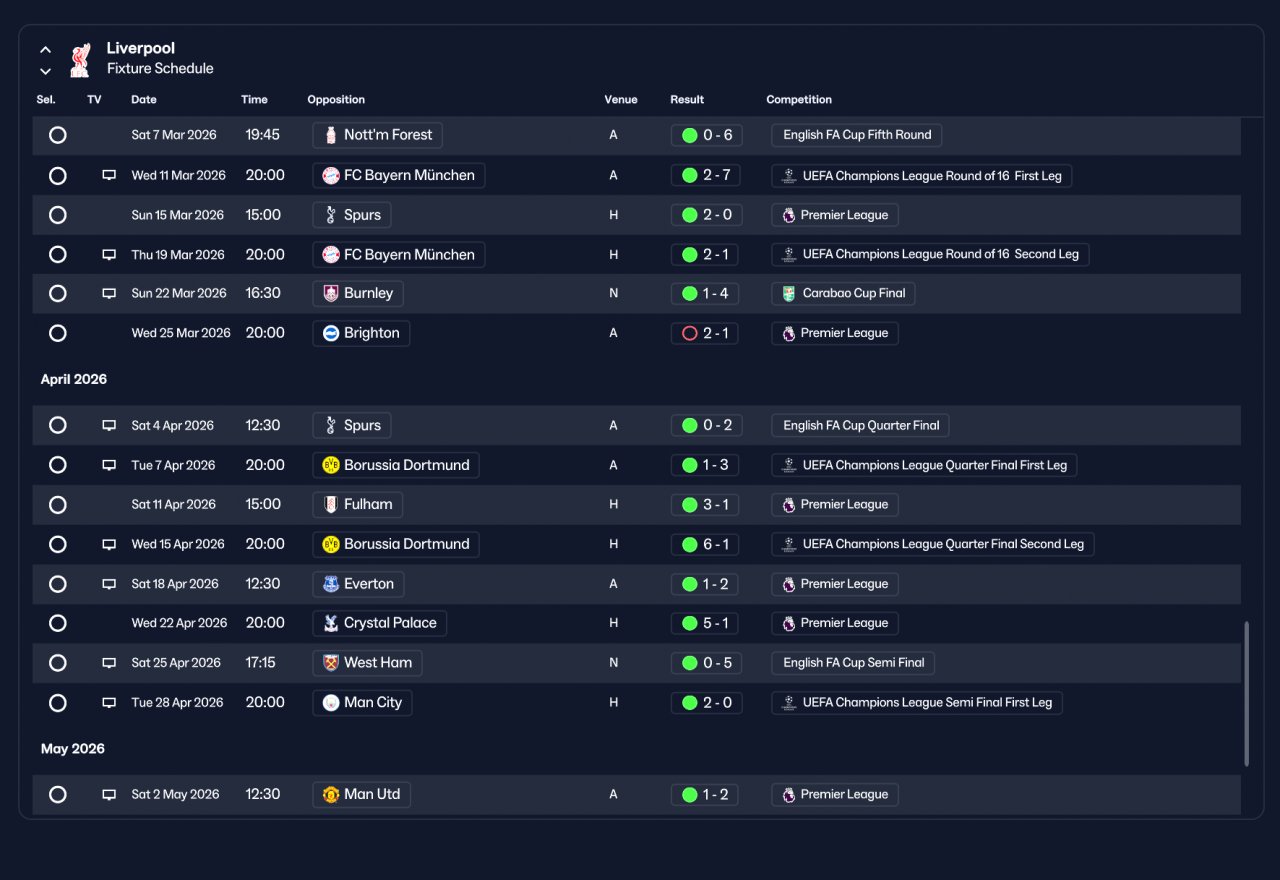The width and height of the screenshot is (1280, 880).
Task: Click the May 2026 month heading
Action: point(73,749)
